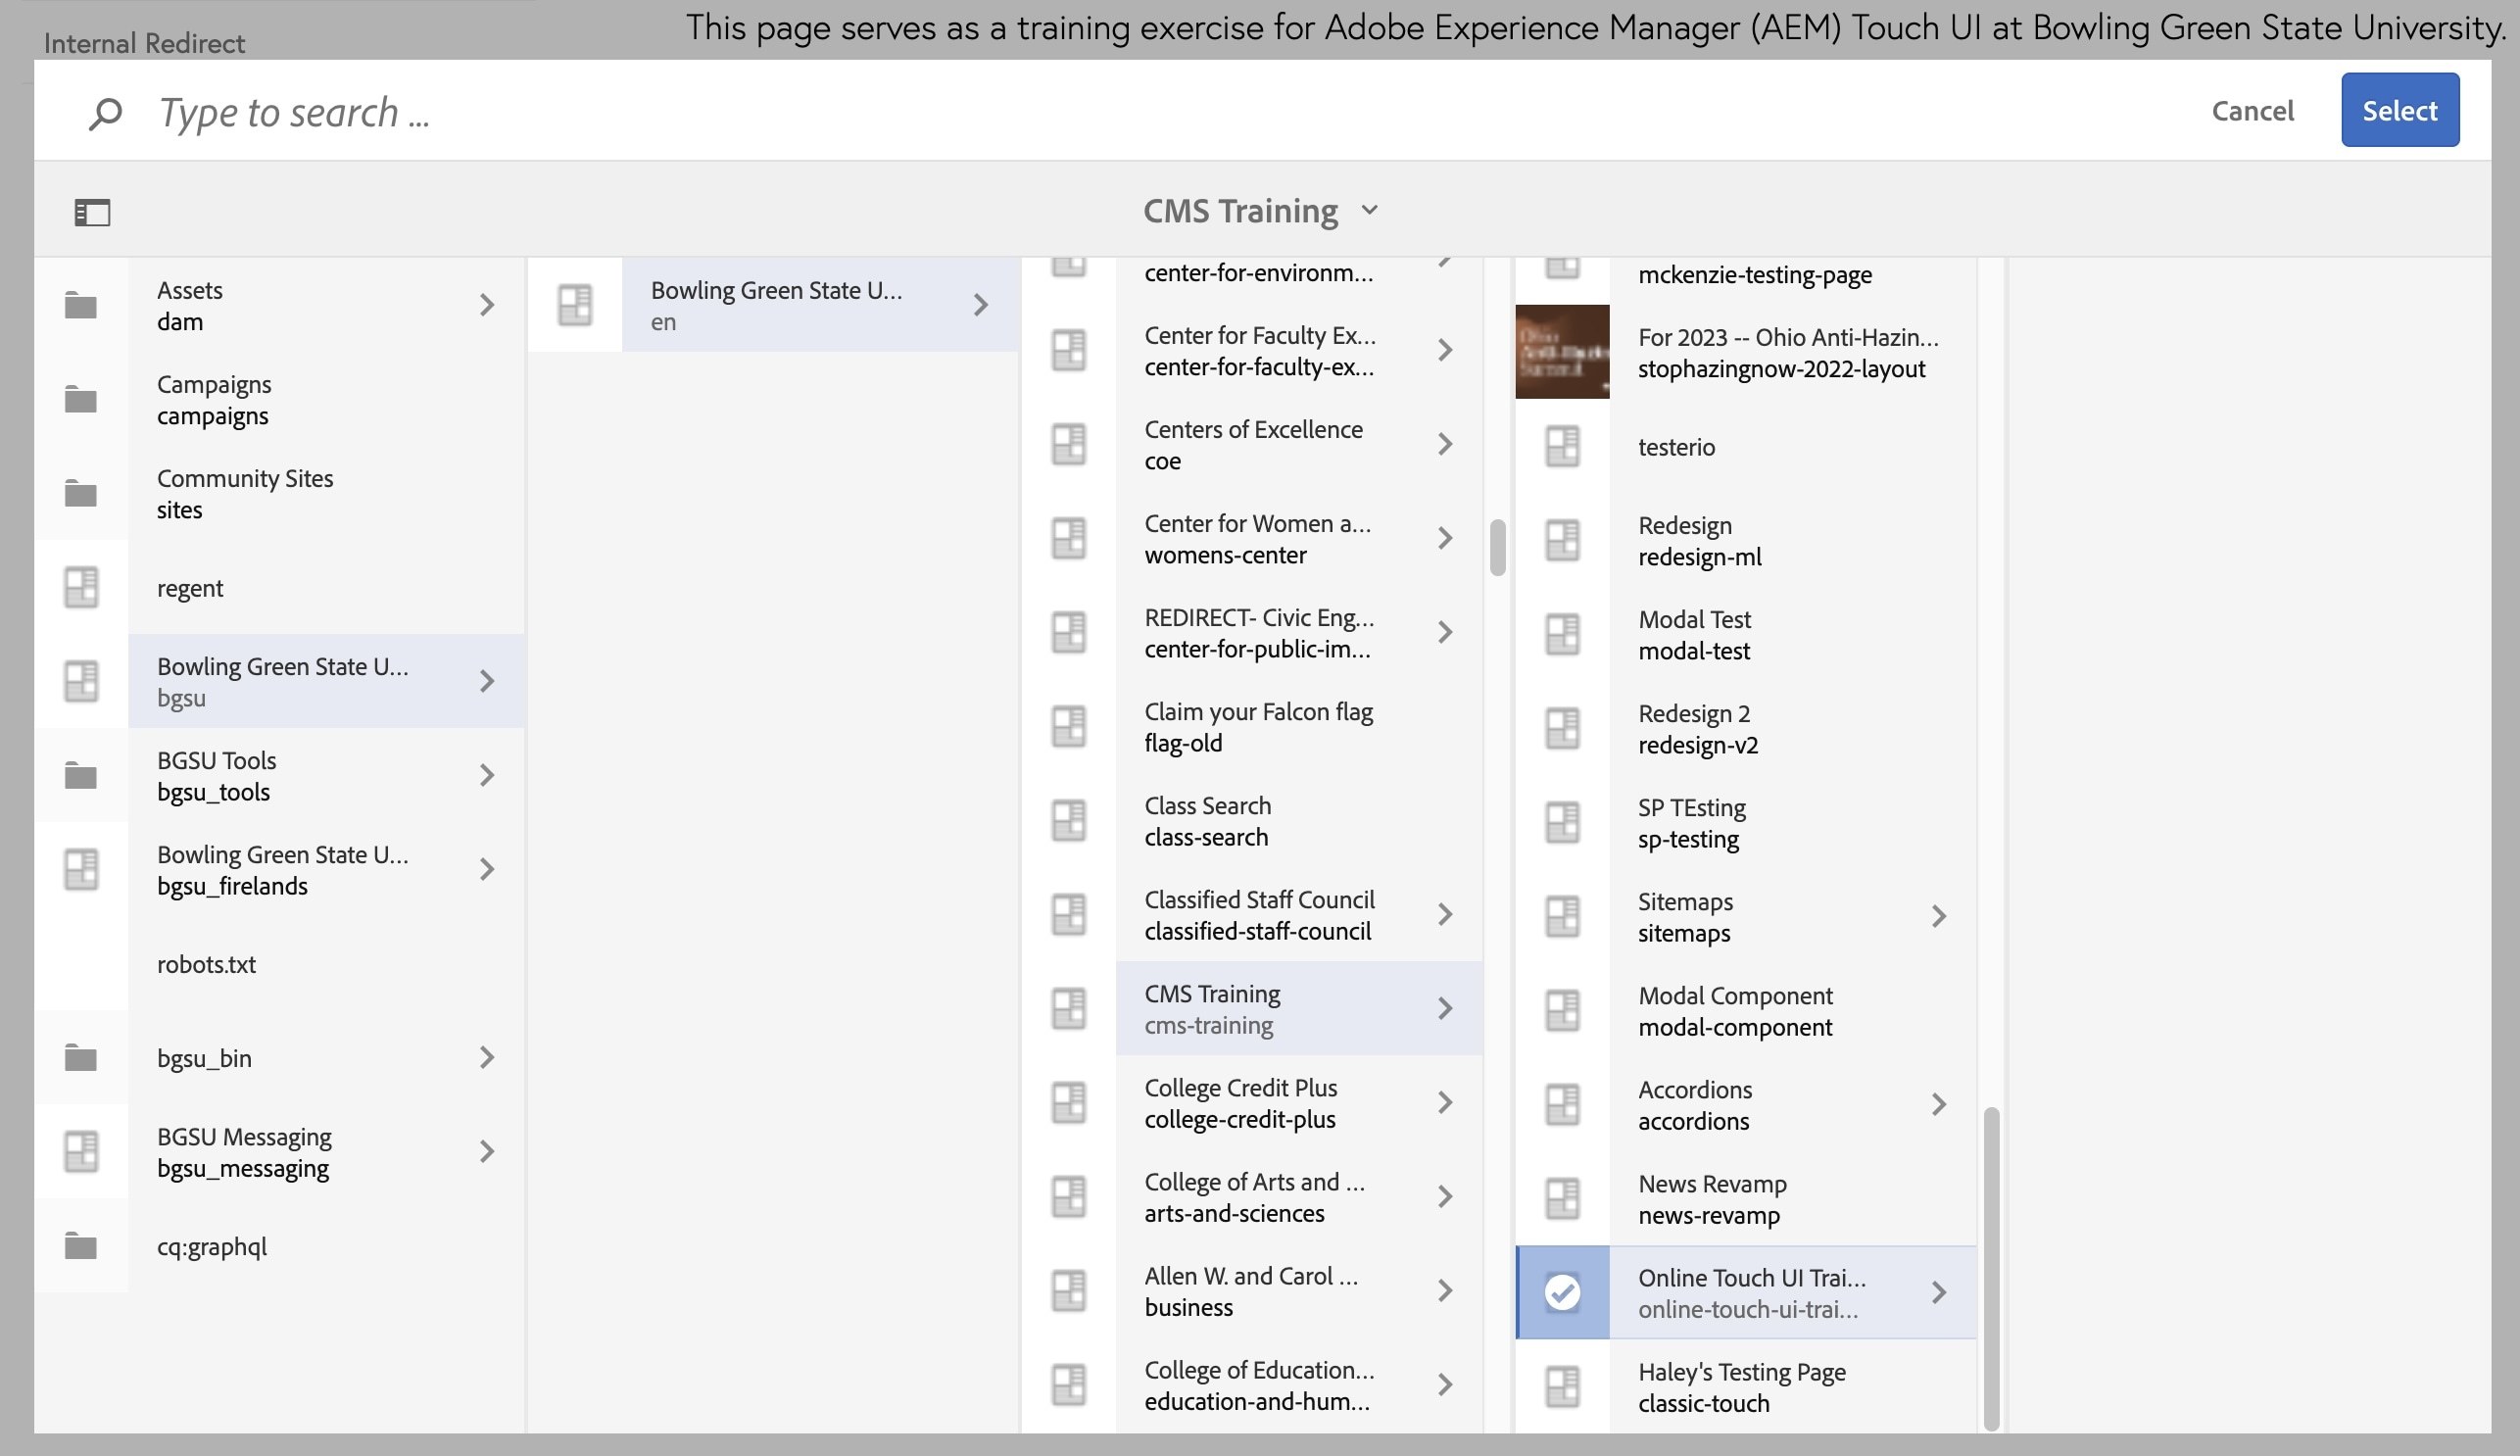Viewport: 2520px width, 1456px height.
Task: Expand the Assets dam folder chevron
Action: coord(487,305)
